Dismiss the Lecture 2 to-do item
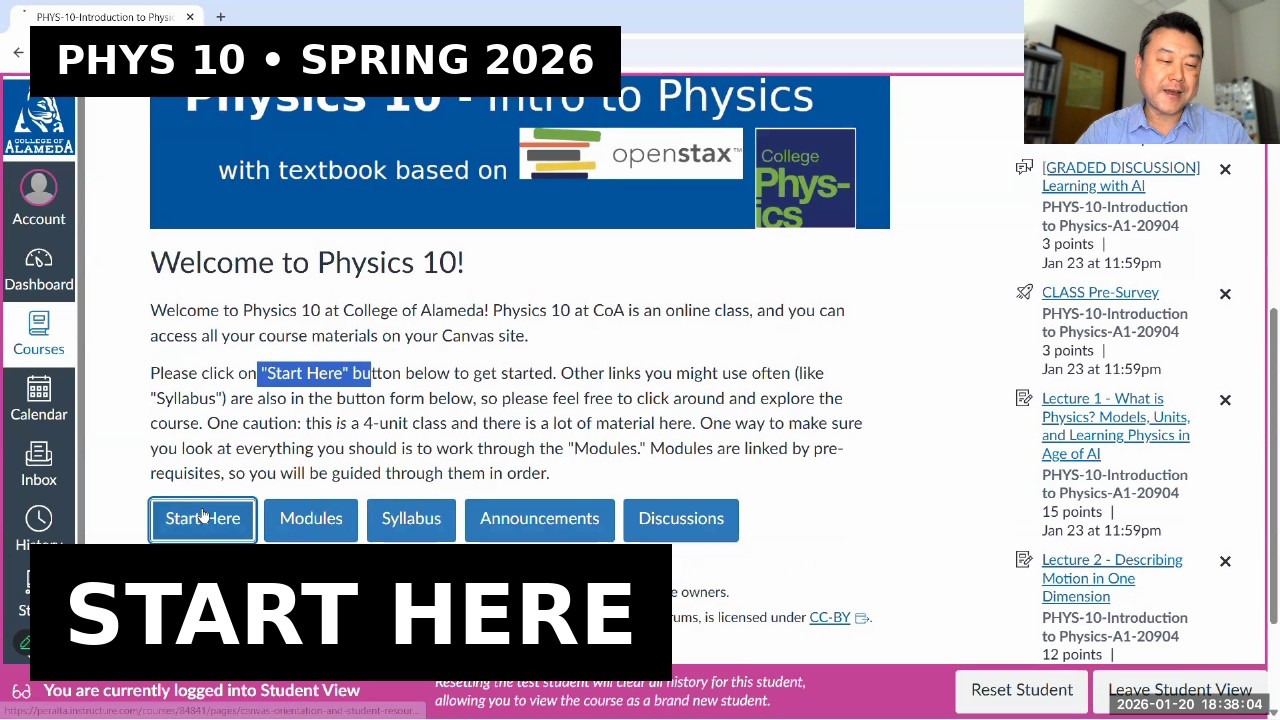1280x720 pixels. 1225,561
